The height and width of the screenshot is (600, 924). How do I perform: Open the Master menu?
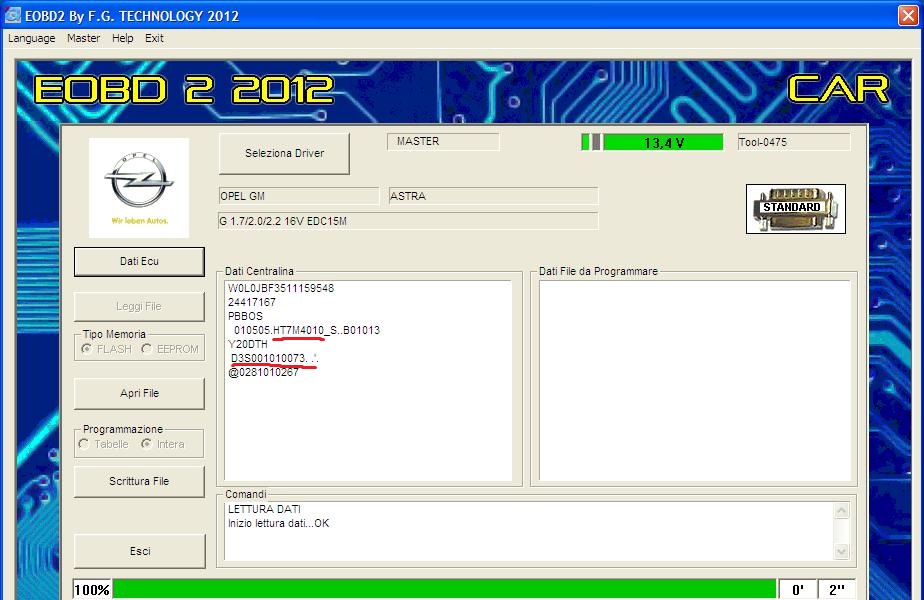(83, 38)
